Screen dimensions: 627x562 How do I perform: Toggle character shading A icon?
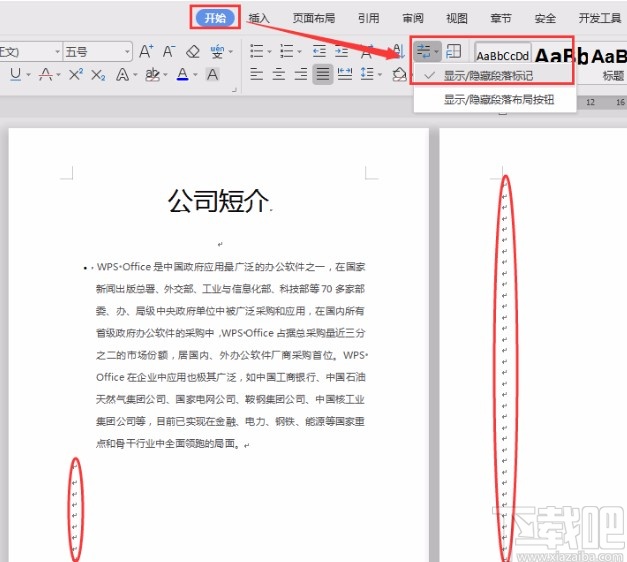(x=212, y=74)
